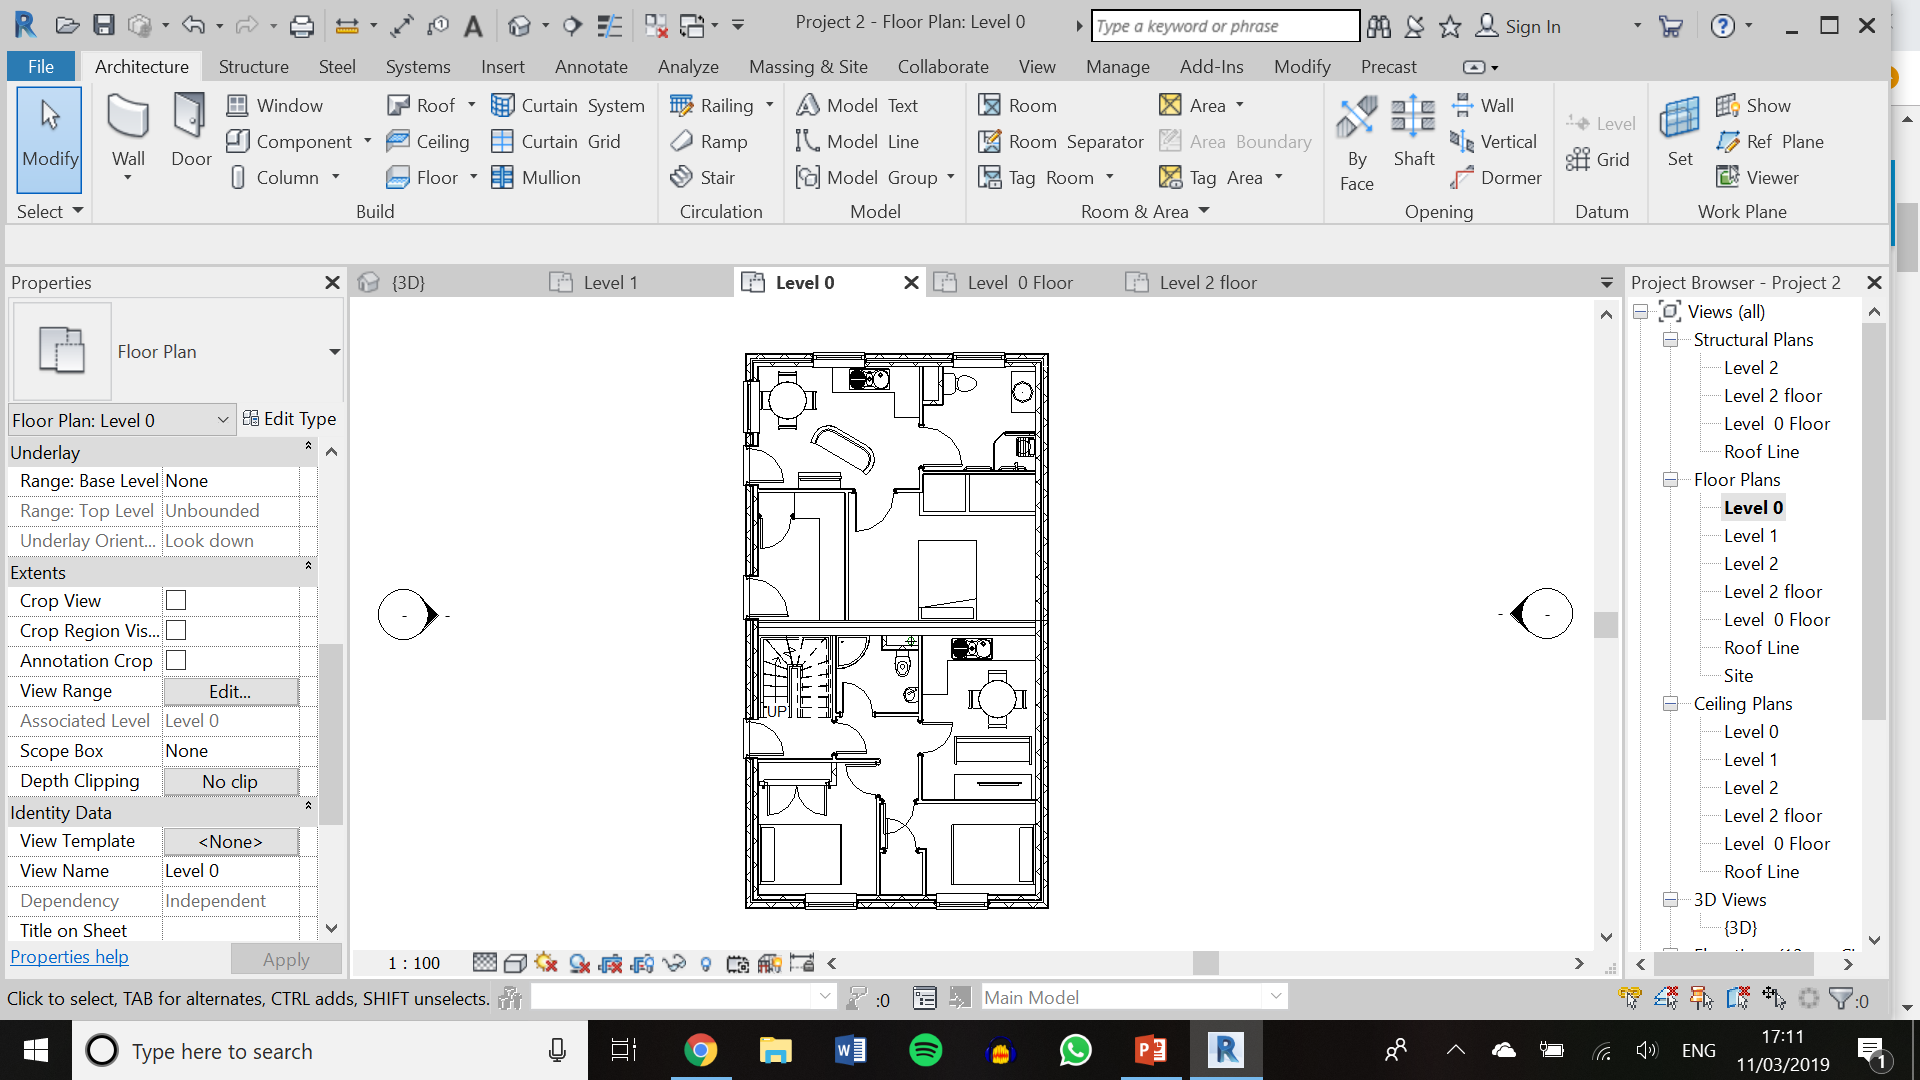Open the Annotate ribbon tab
The height and width of the screenshot is (1080, 1920).
tap(591, 66)
